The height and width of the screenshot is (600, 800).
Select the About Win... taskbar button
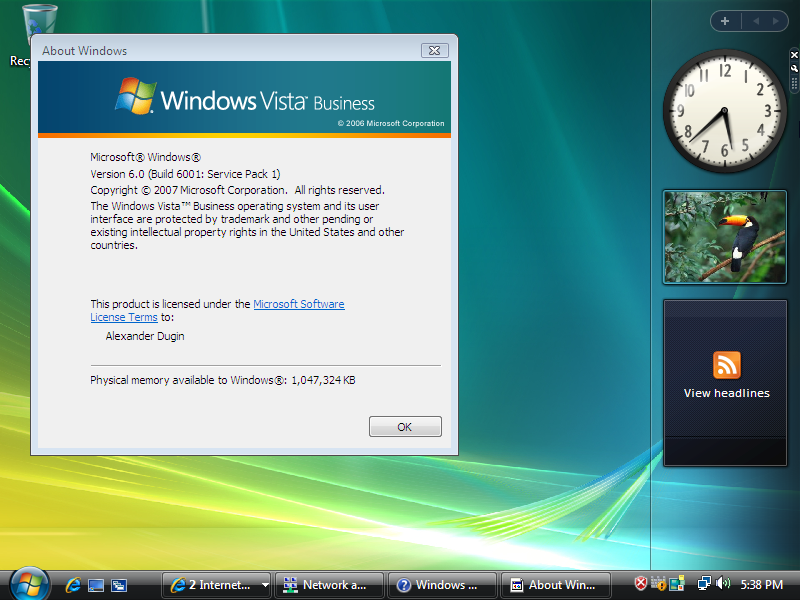(x=555, y=585)
